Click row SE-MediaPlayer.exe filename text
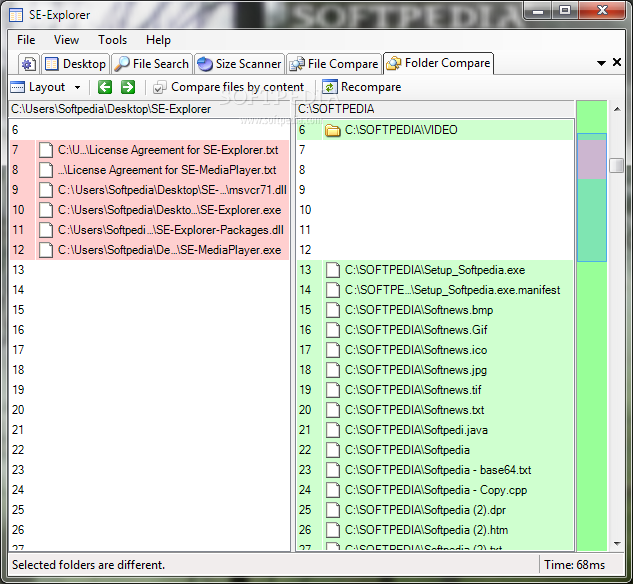633x584 pixels. click(170, 250)
